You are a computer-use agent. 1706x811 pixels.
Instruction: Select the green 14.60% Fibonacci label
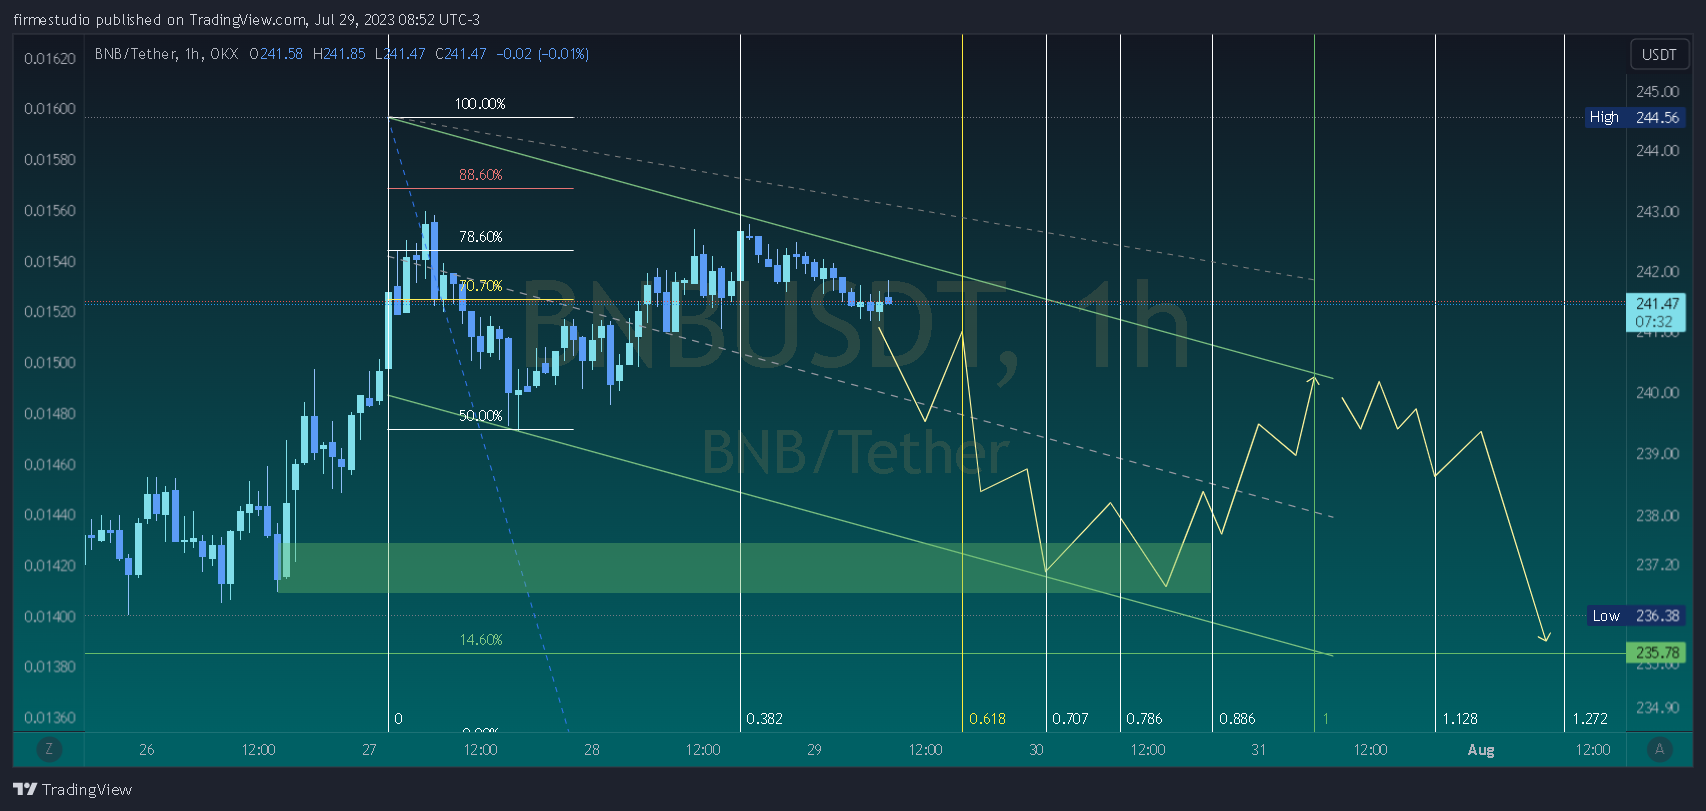480,640
